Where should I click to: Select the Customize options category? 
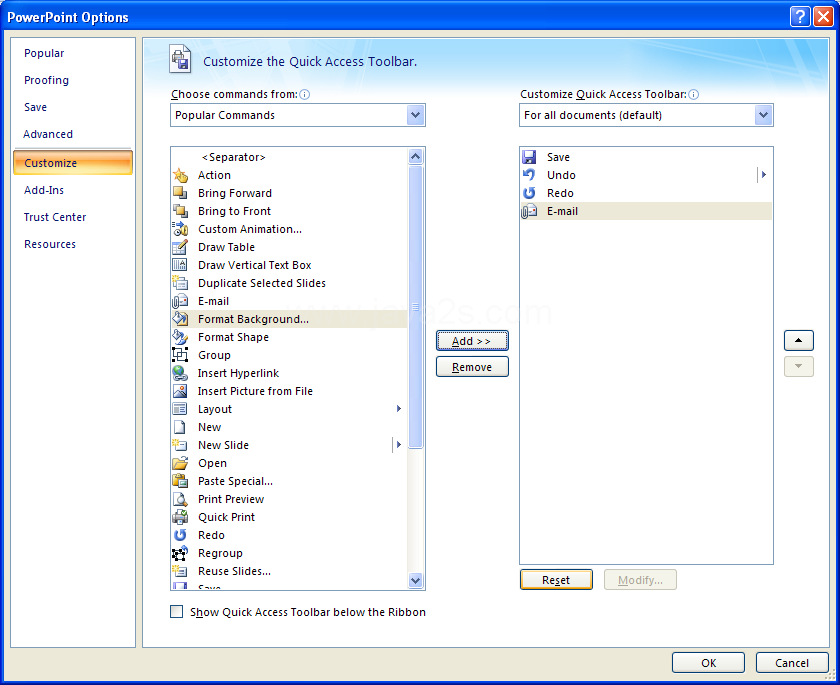coord(73,163)
